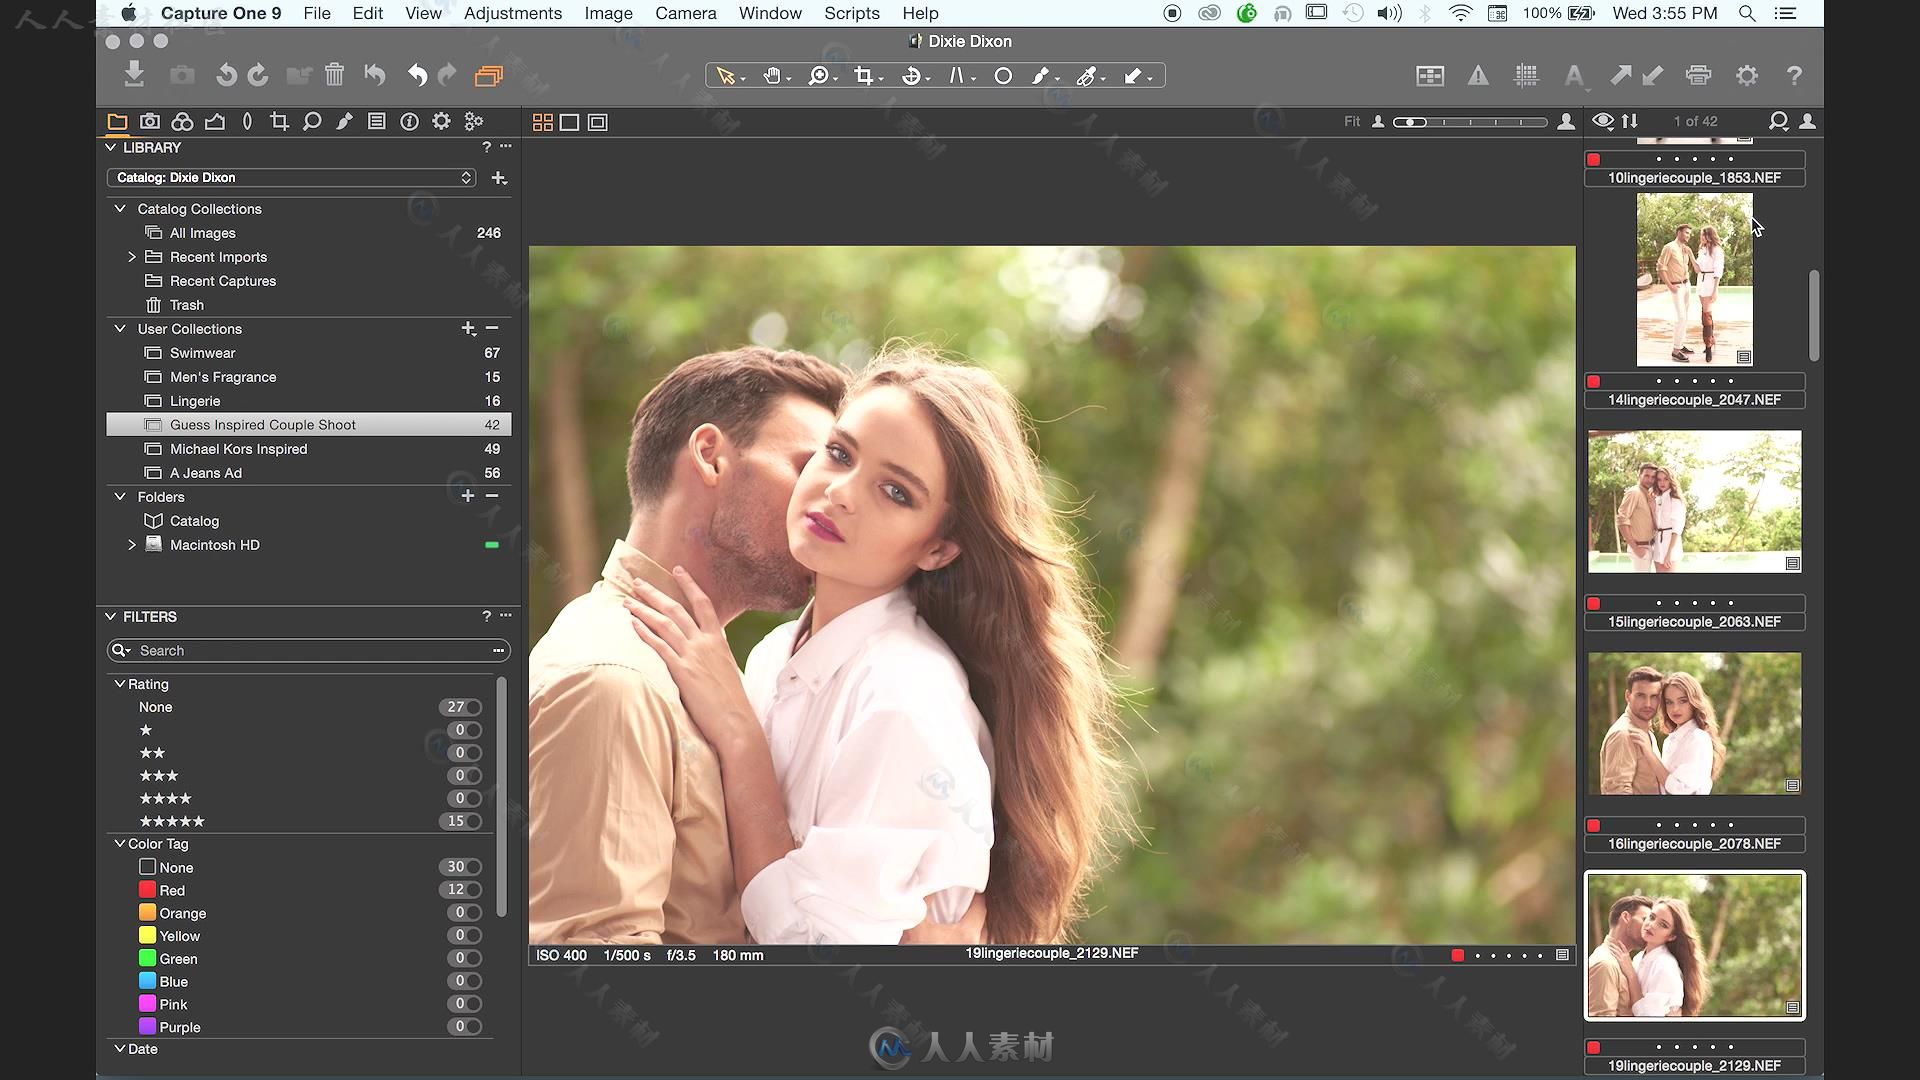Open Preferences gear icon in toolbar

[x=1747, y=76]
